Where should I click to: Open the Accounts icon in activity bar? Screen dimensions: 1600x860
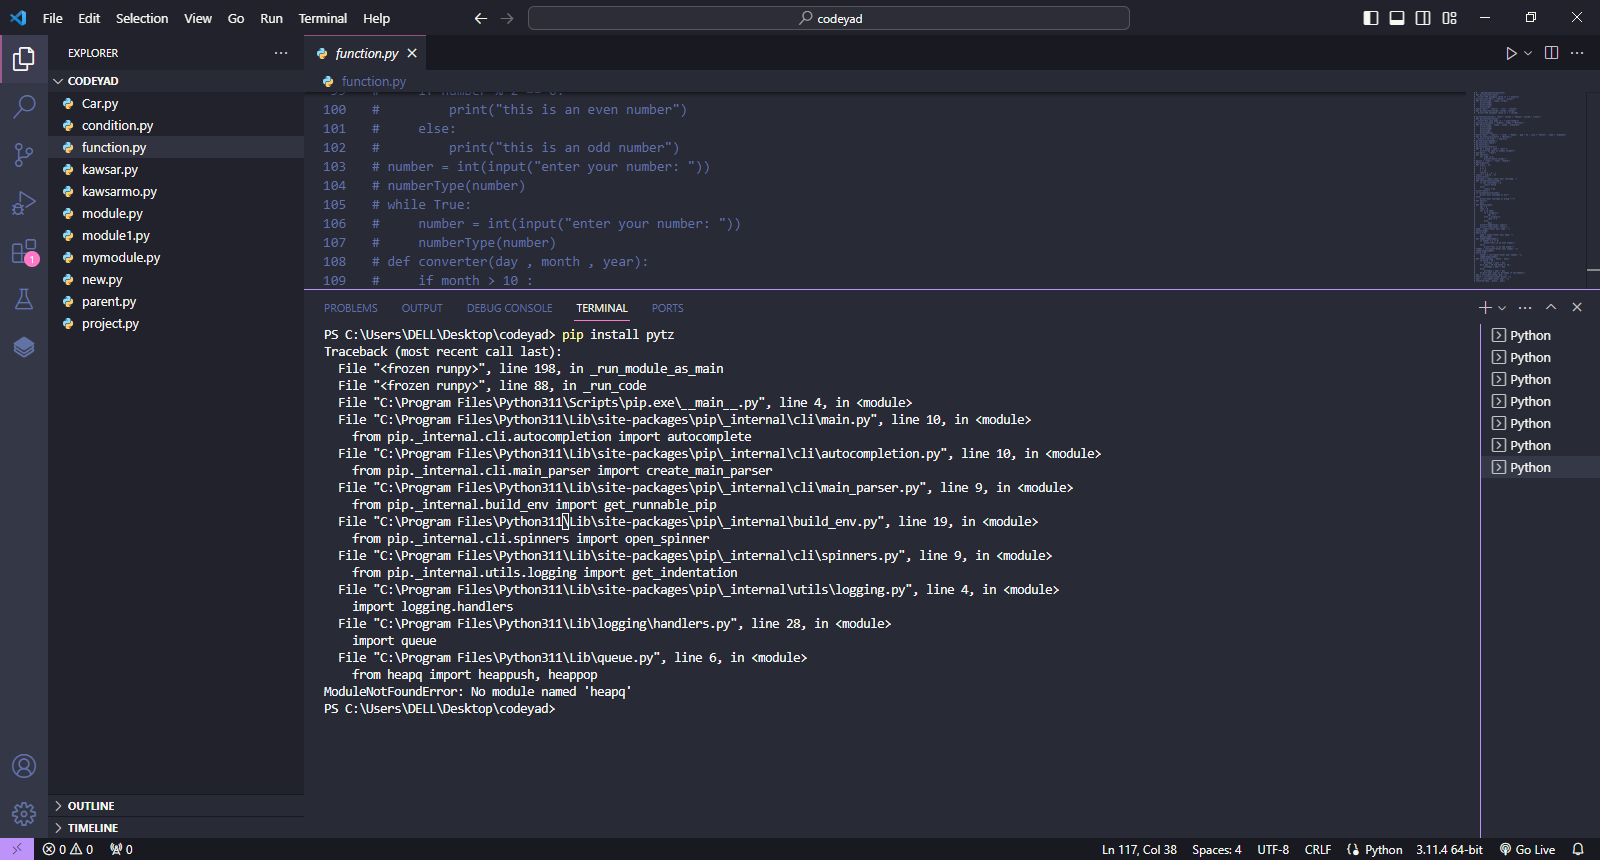click(24, 766)
